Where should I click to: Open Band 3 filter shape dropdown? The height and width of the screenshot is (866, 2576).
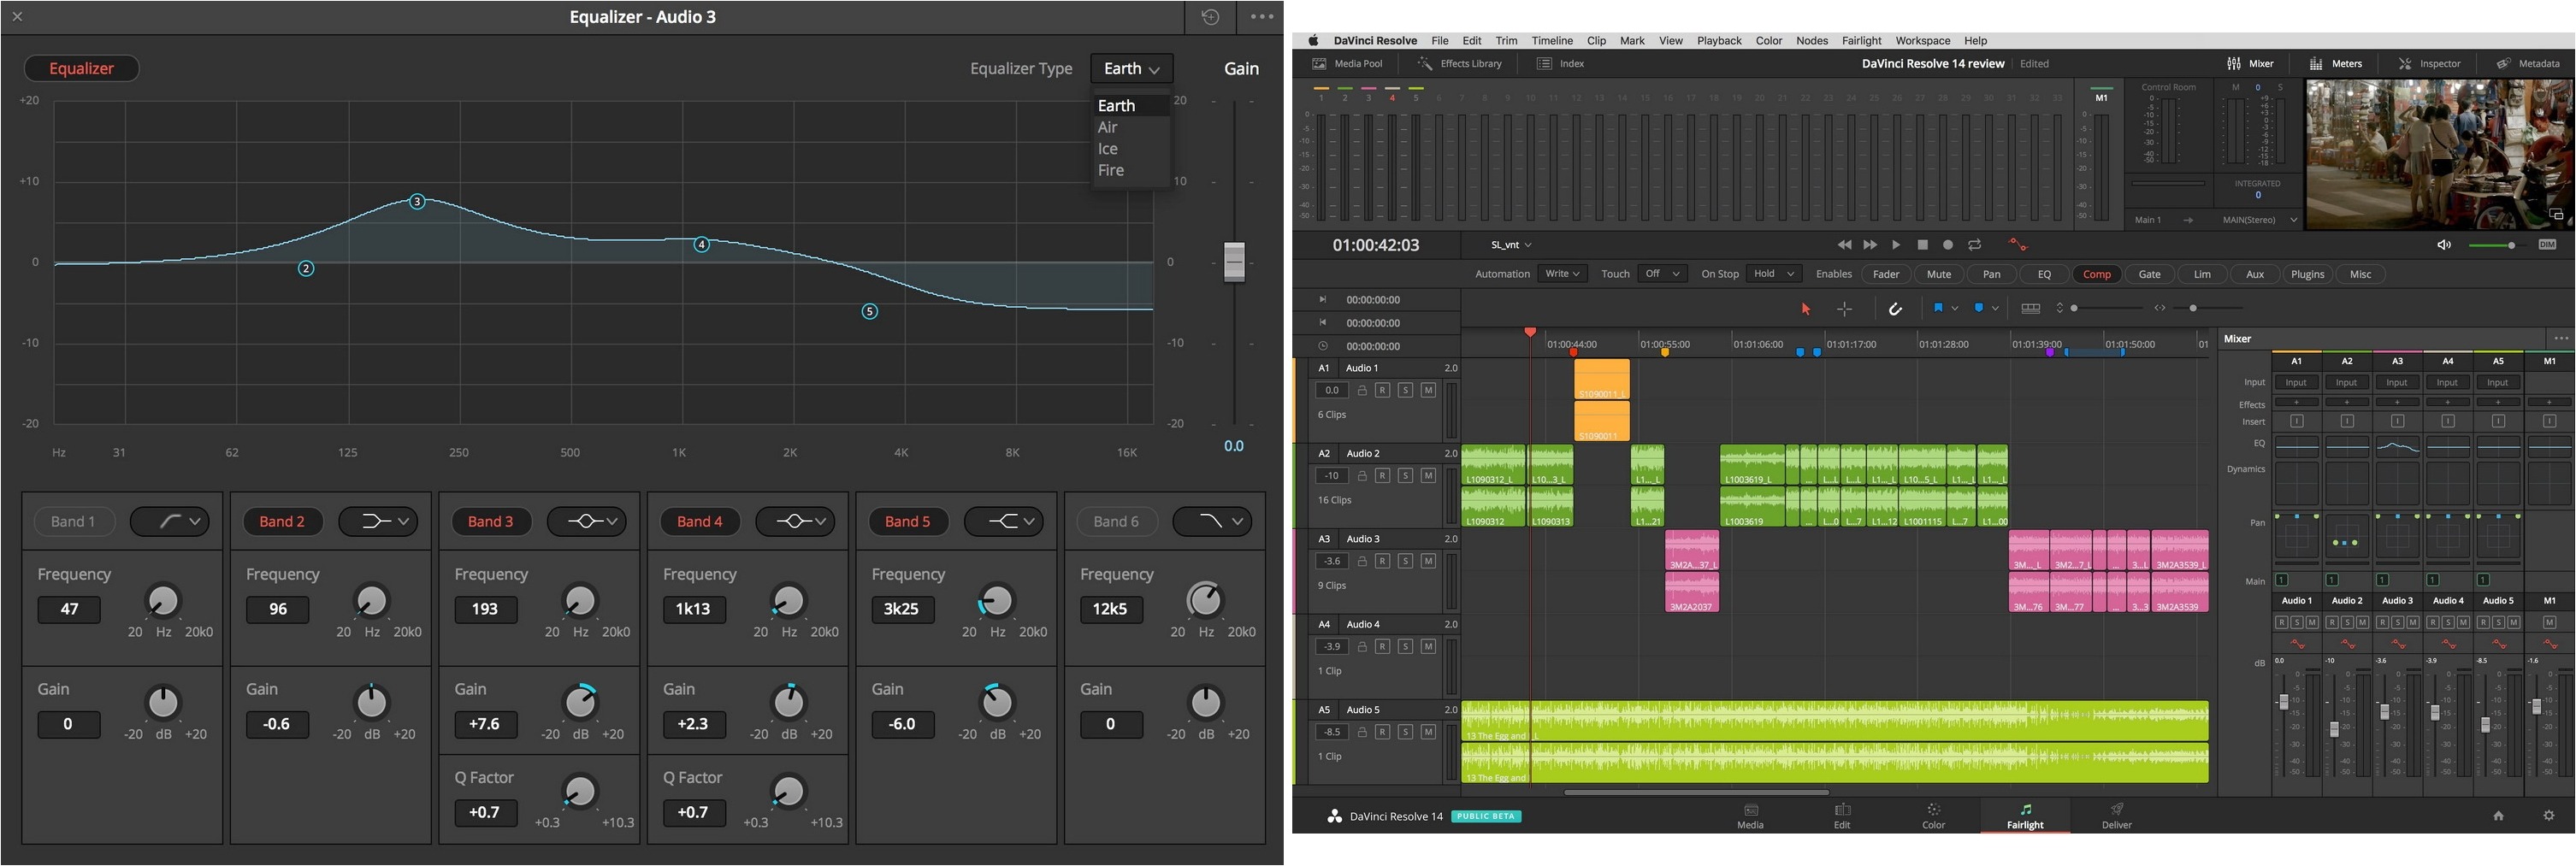pyautogui.click(x=587, y=521)
